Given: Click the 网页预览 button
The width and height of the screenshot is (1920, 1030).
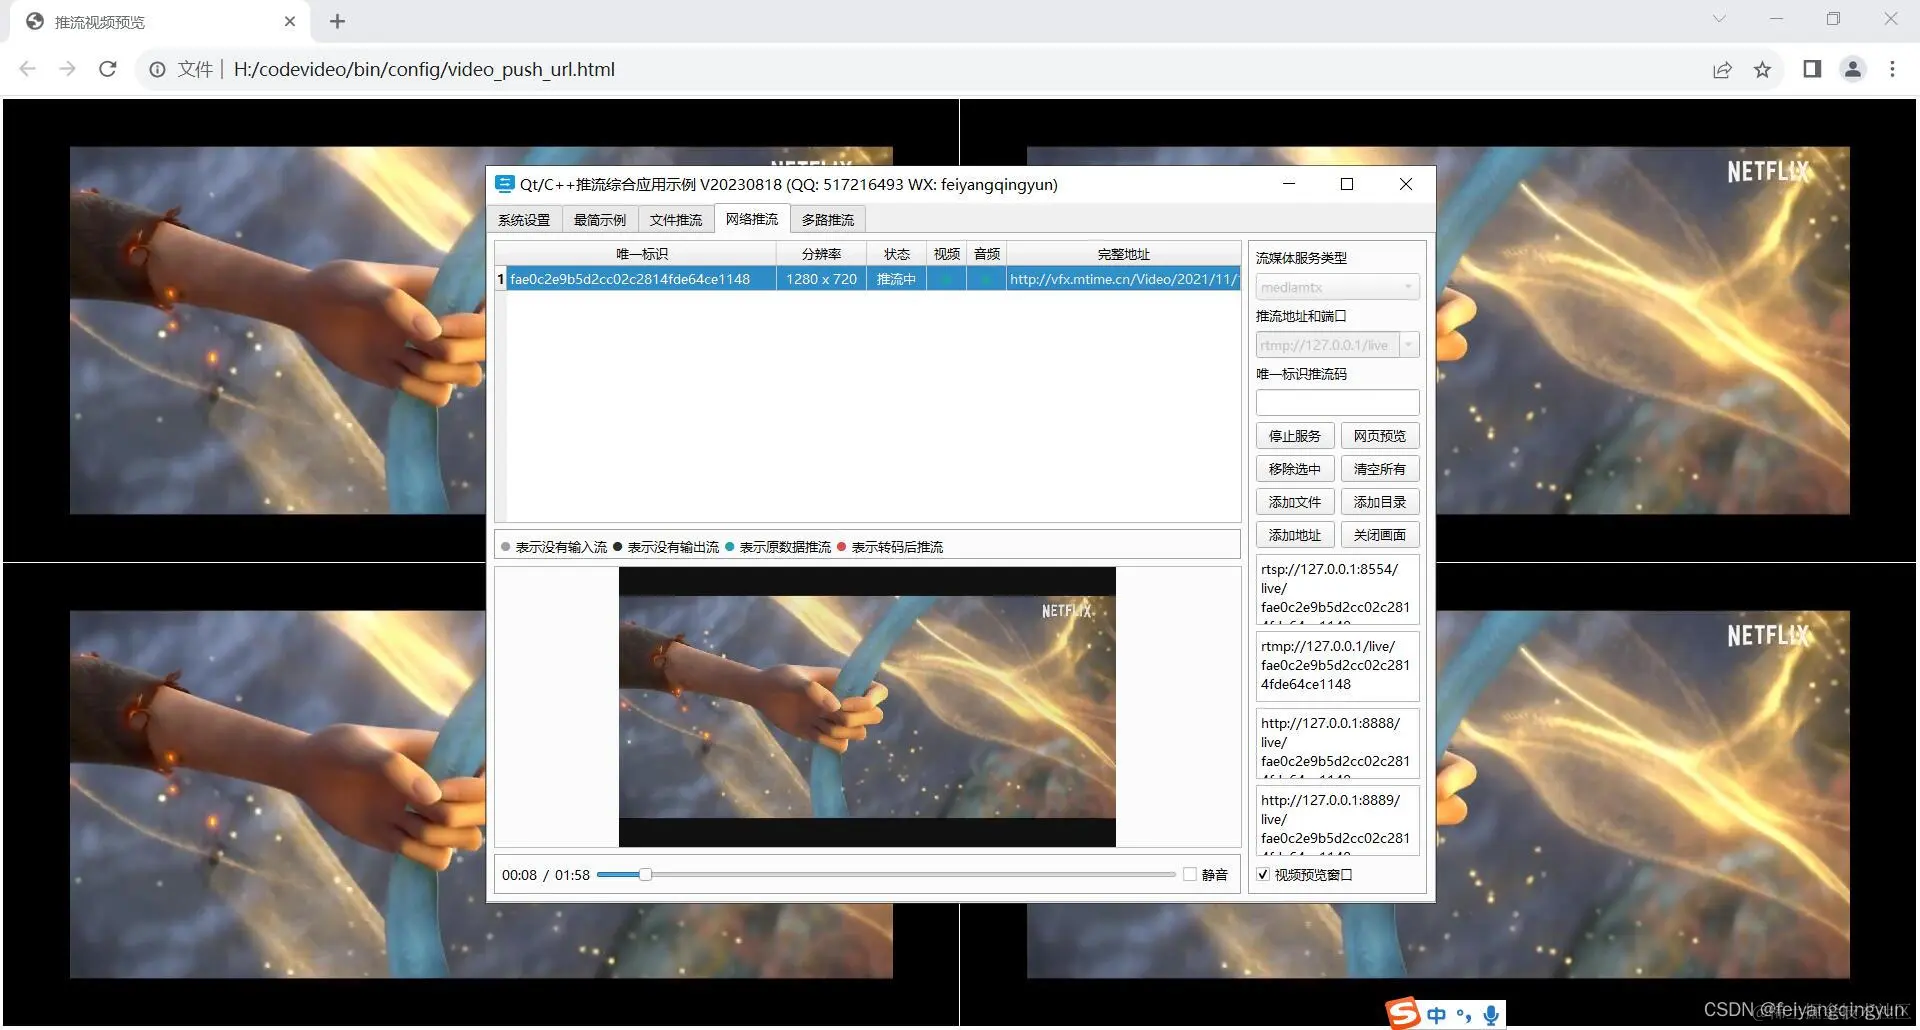Looking at the screenshot, I should pyautogui.click(x=1380, y=436).
